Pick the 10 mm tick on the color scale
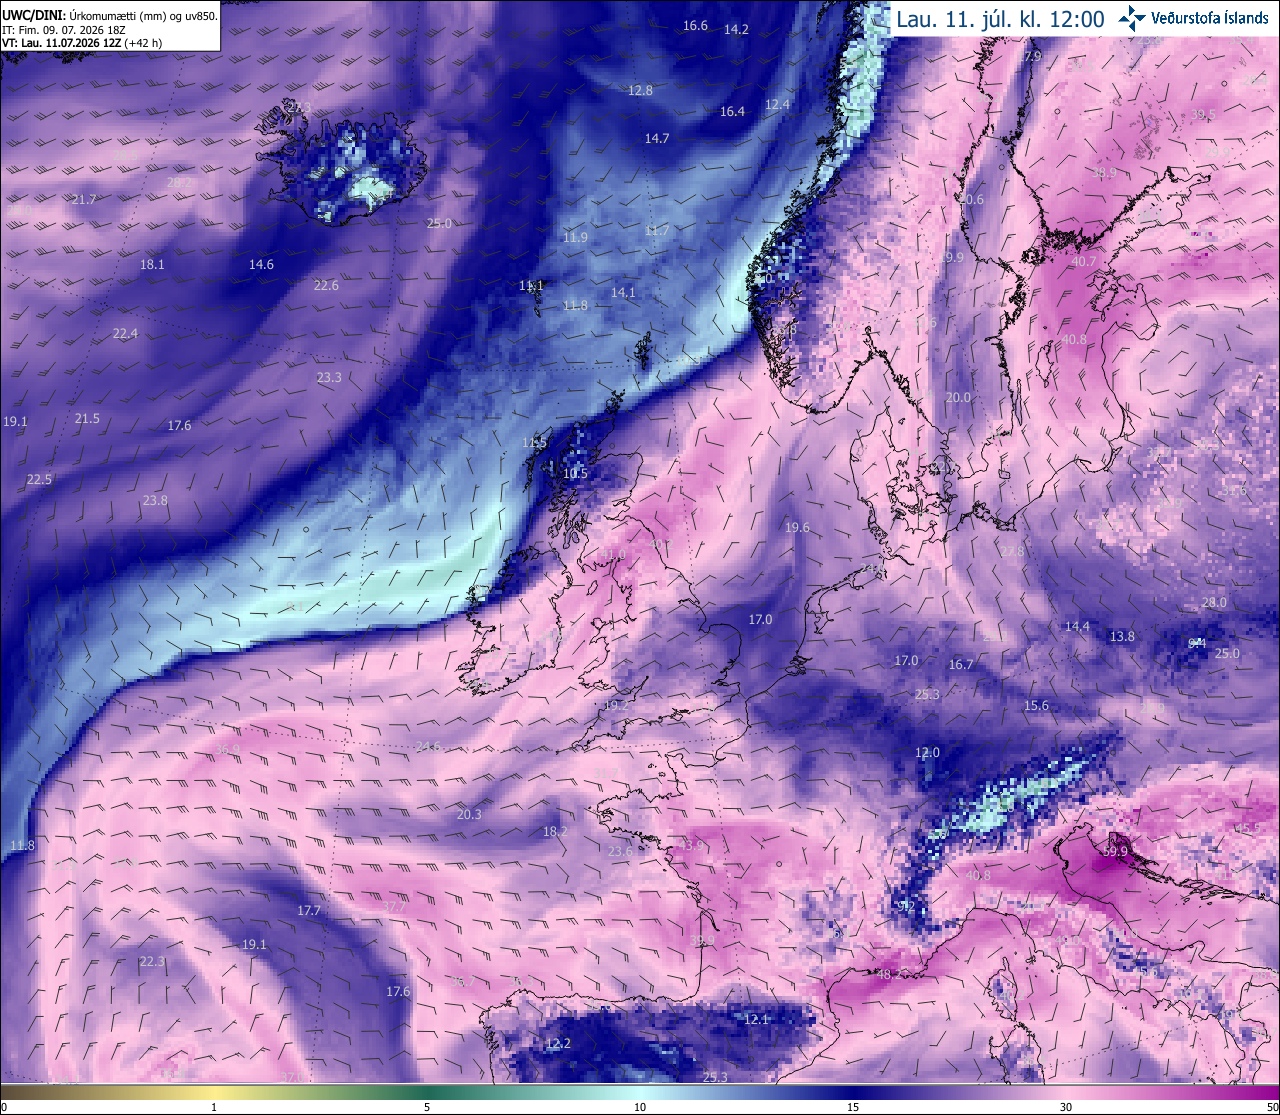The width and height of the screenshot is (1280, 1115). point(640,1107)
